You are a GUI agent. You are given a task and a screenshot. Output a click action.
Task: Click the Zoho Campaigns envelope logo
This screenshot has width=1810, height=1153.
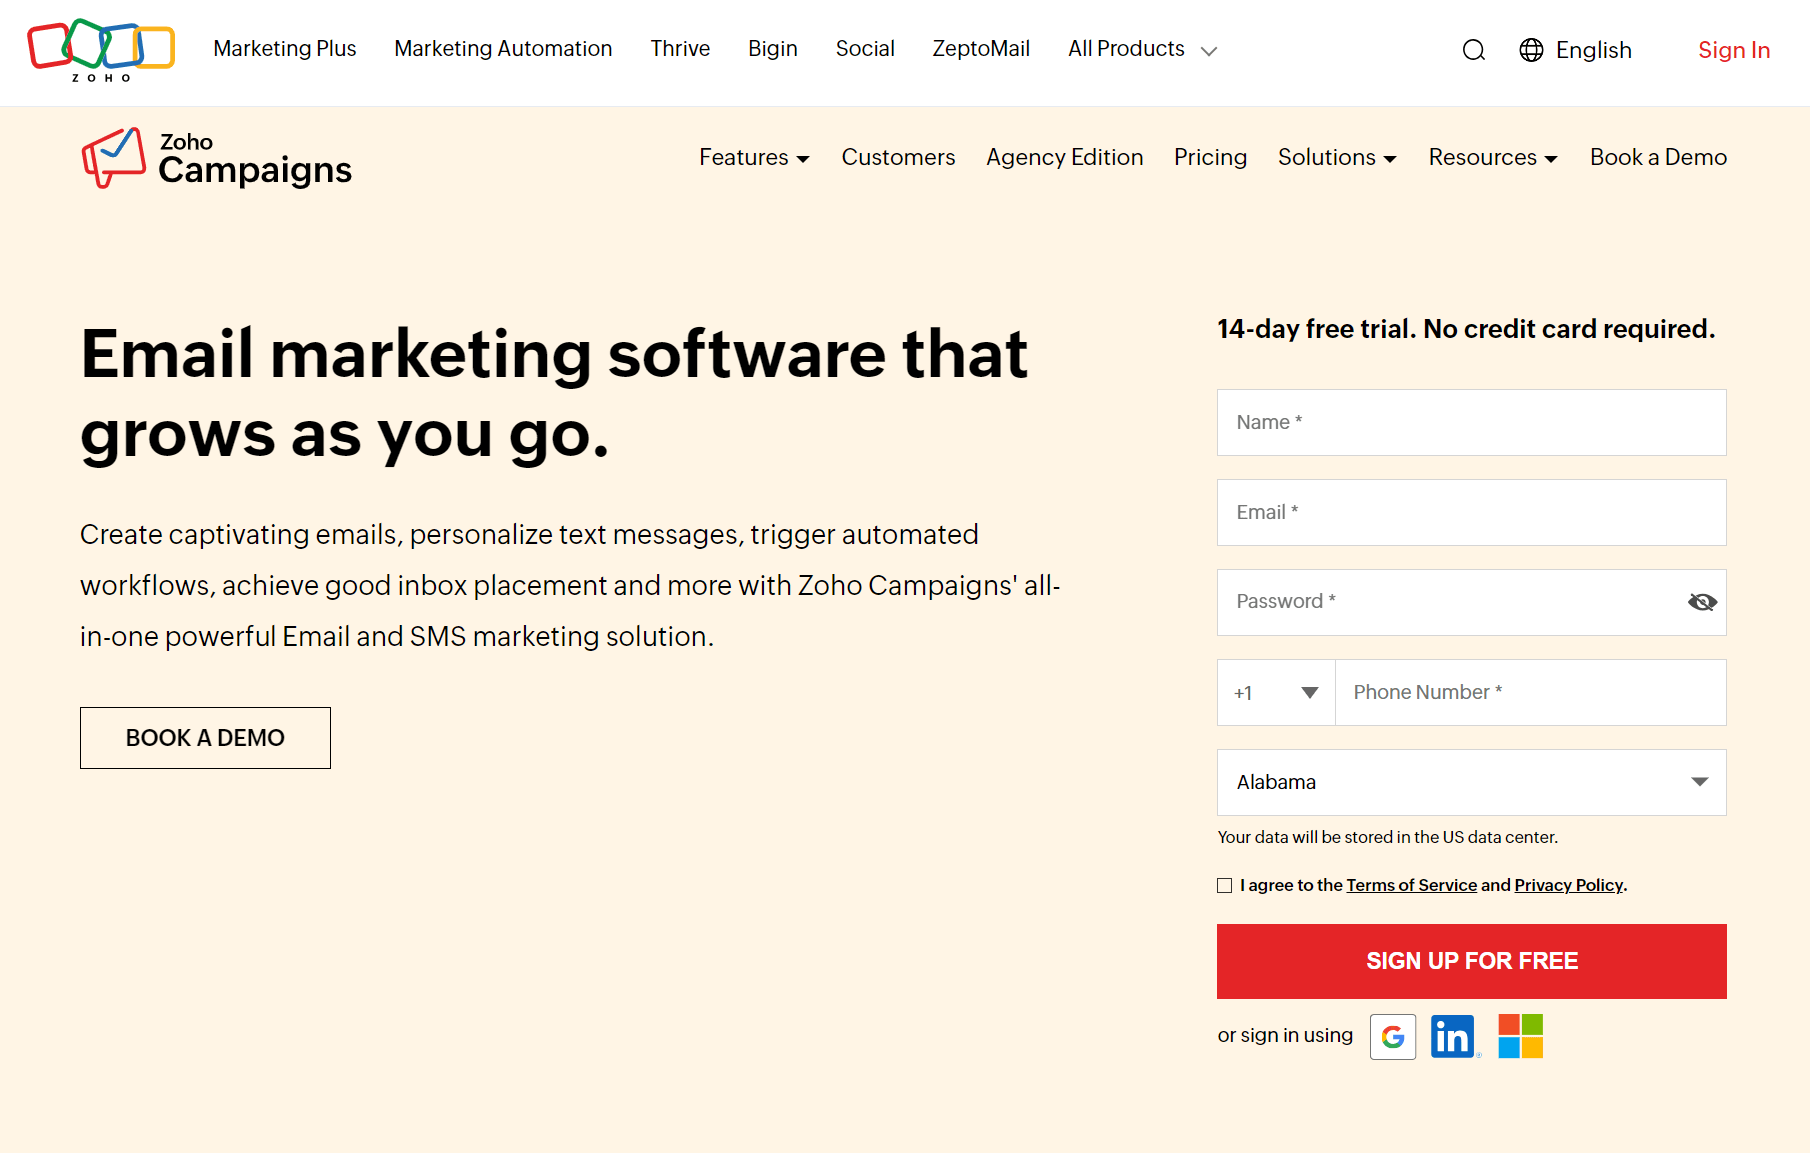[x=113, y=158]
